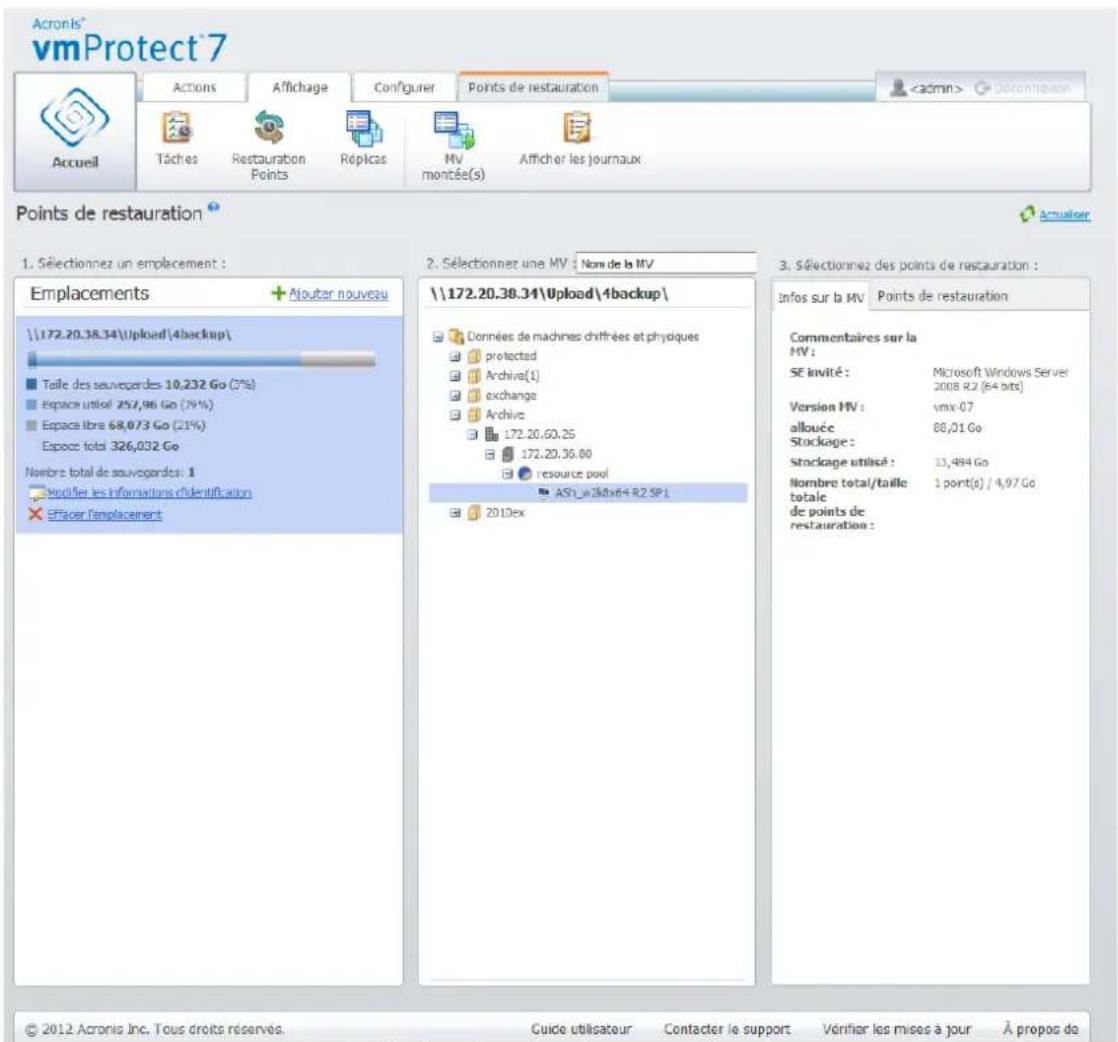Click the edit credentials icon
The height and width of the screenshot is (1042, 1118).
(x=36, y=493)
